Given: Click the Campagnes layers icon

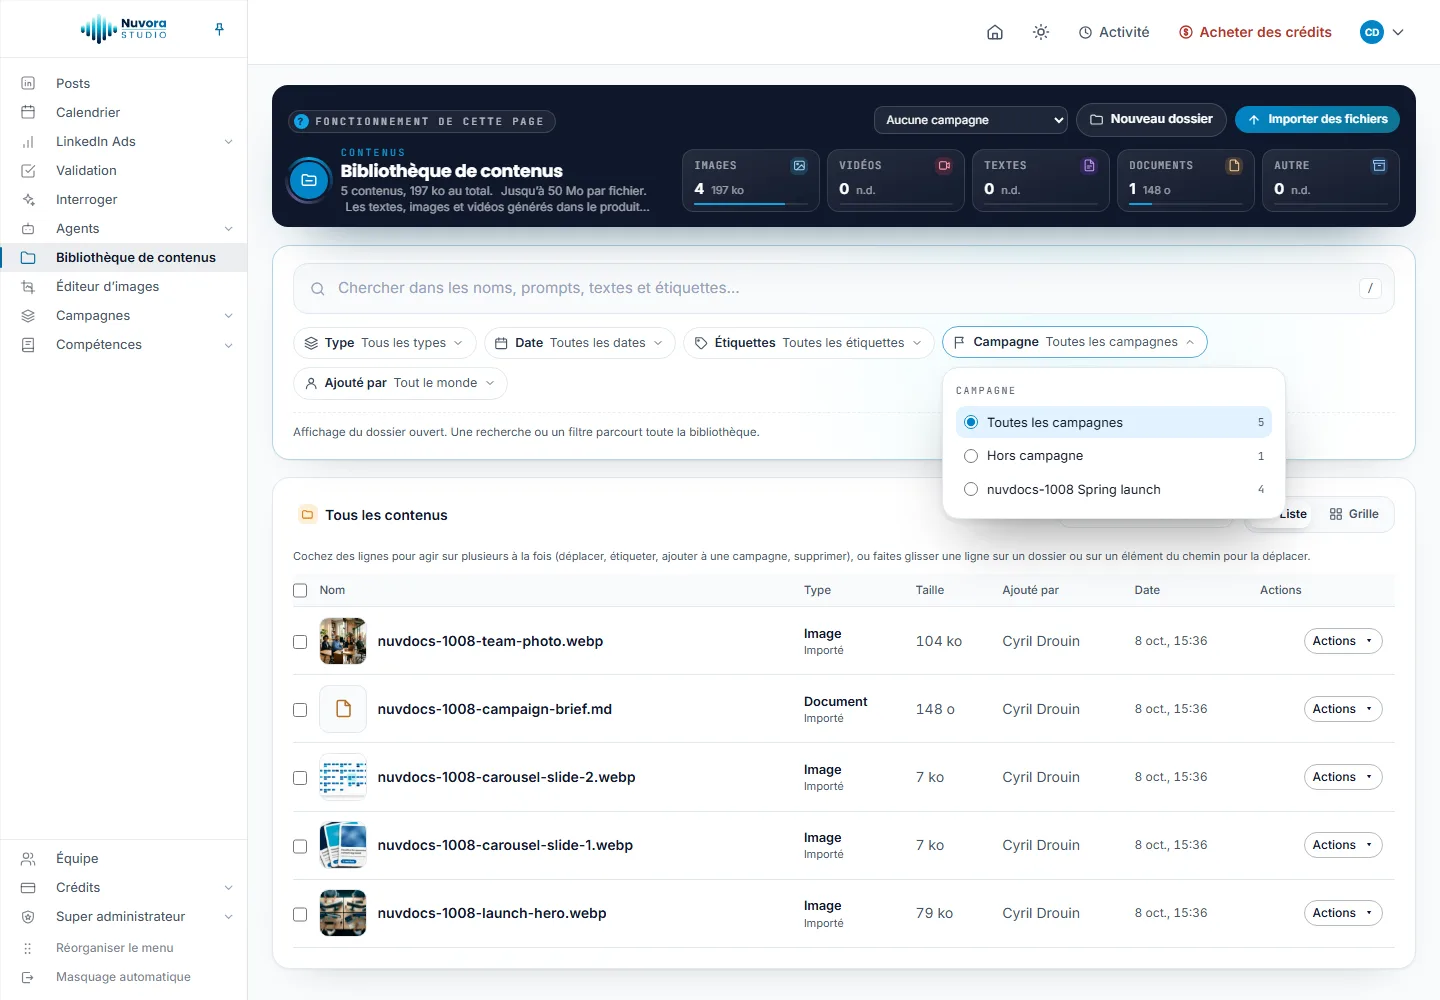Looking at the screenshot, I should click(x=28, y=315).
